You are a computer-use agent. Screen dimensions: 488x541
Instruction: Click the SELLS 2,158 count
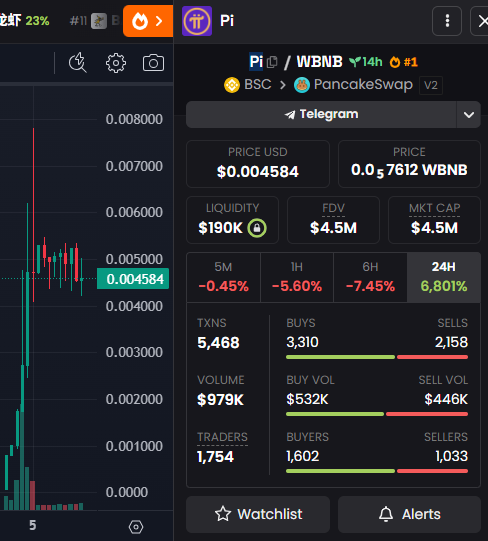451,342
